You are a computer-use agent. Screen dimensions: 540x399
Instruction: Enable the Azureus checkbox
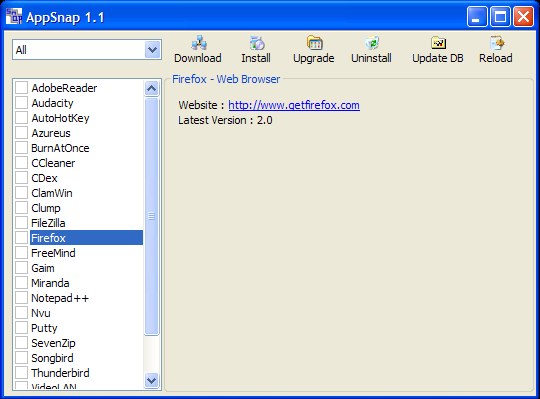(x=21, y=133)
